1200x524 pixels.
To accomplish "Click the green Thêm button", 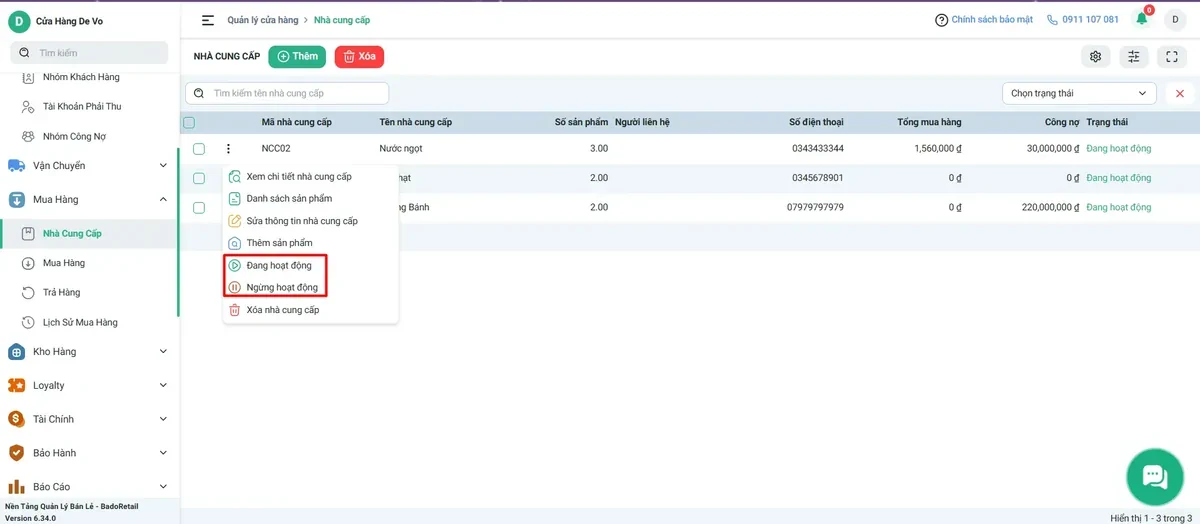I will tap(297, 57).
